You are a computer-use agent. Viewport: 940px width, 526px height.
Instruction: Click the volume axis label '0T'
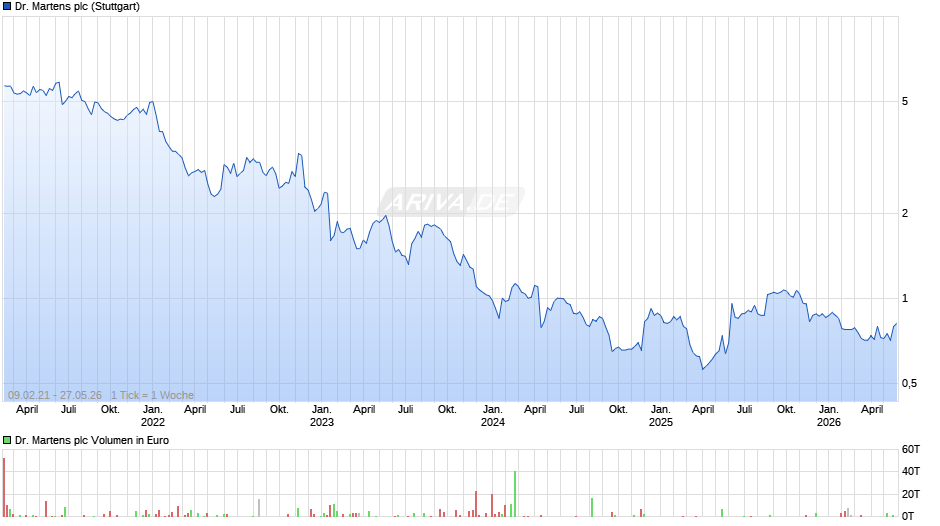pos(908,516)
